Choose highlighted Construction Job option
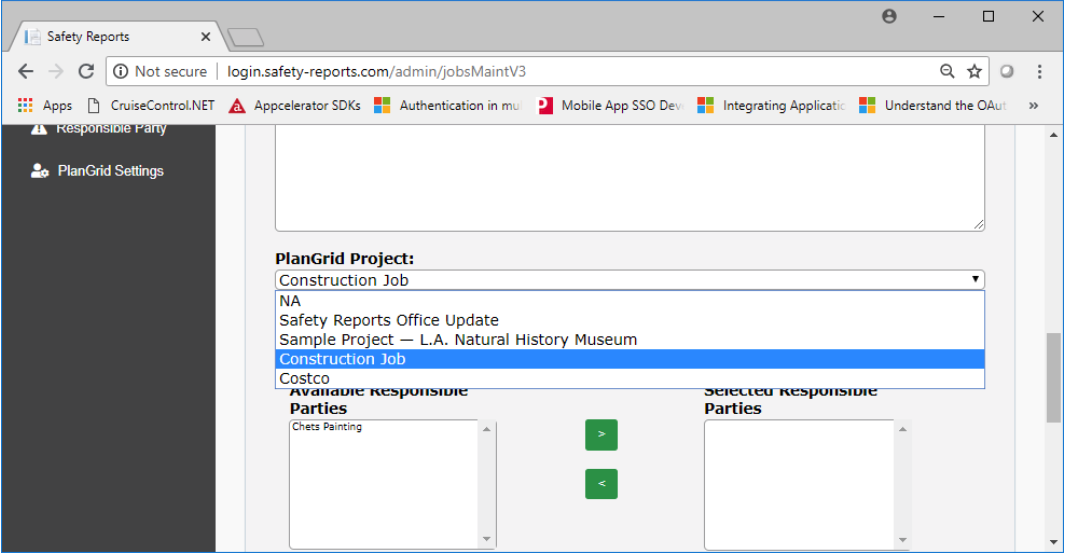The width and height of the screenshot is (1065, 554). pos(630,359)
